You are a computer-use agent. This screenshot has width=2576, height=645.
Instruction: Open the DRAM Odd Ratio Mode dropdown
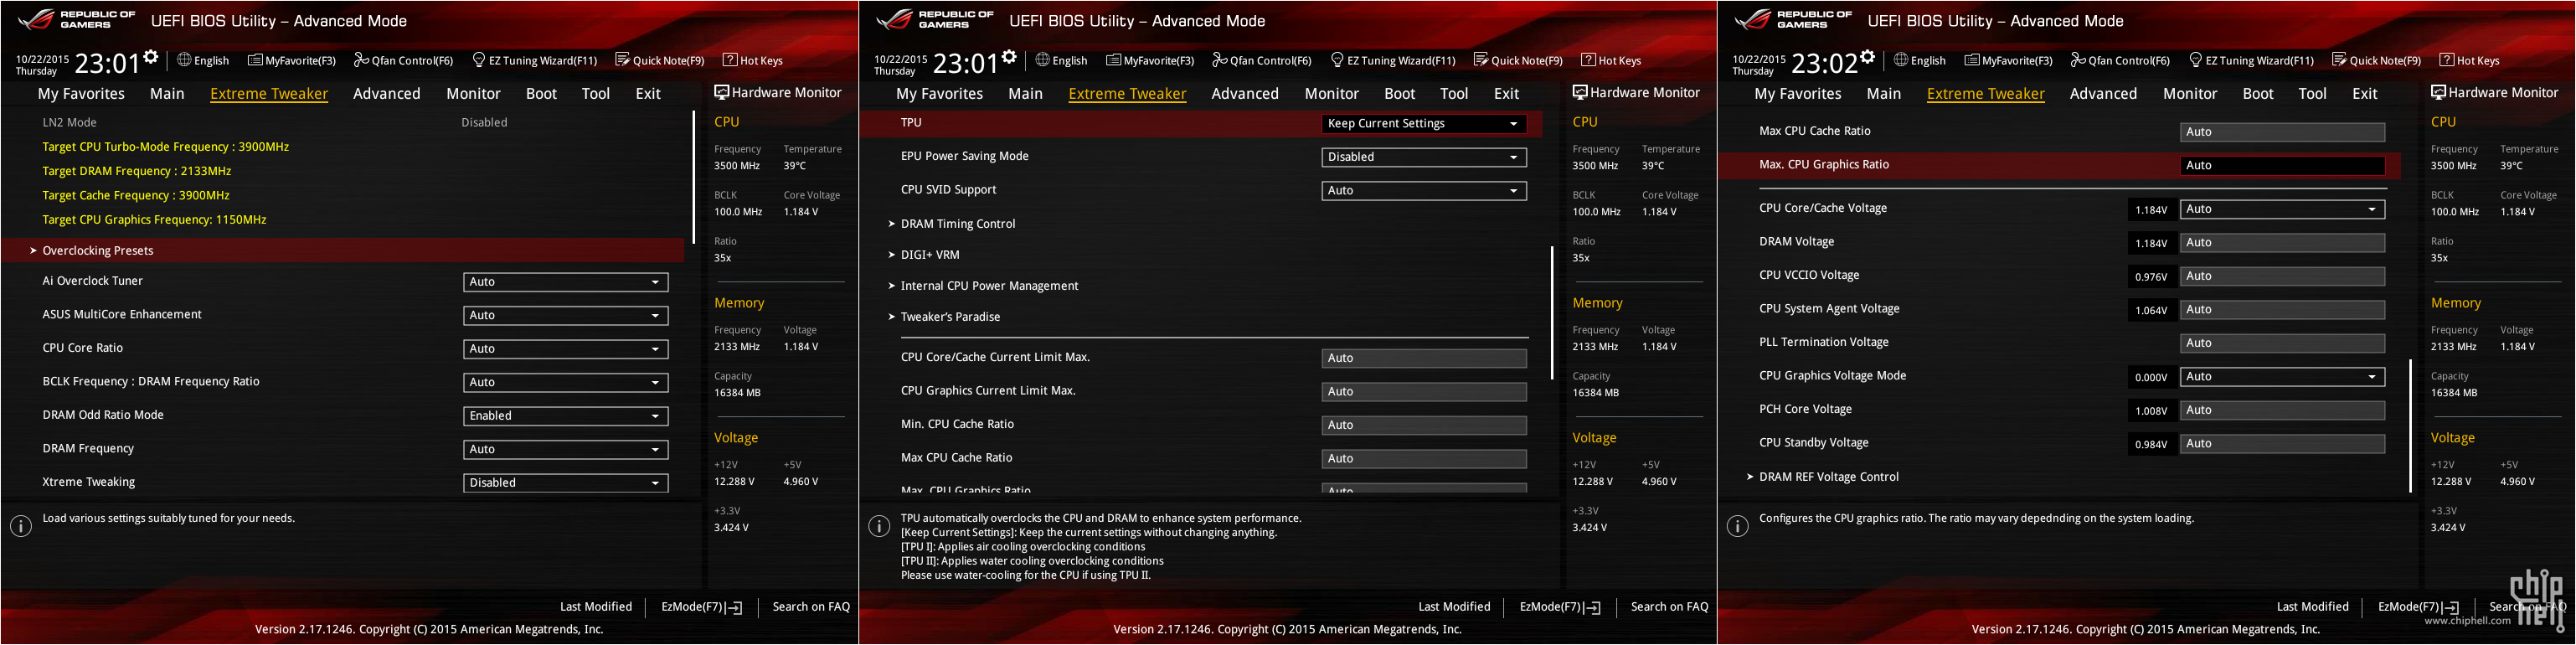coord(566,416)
